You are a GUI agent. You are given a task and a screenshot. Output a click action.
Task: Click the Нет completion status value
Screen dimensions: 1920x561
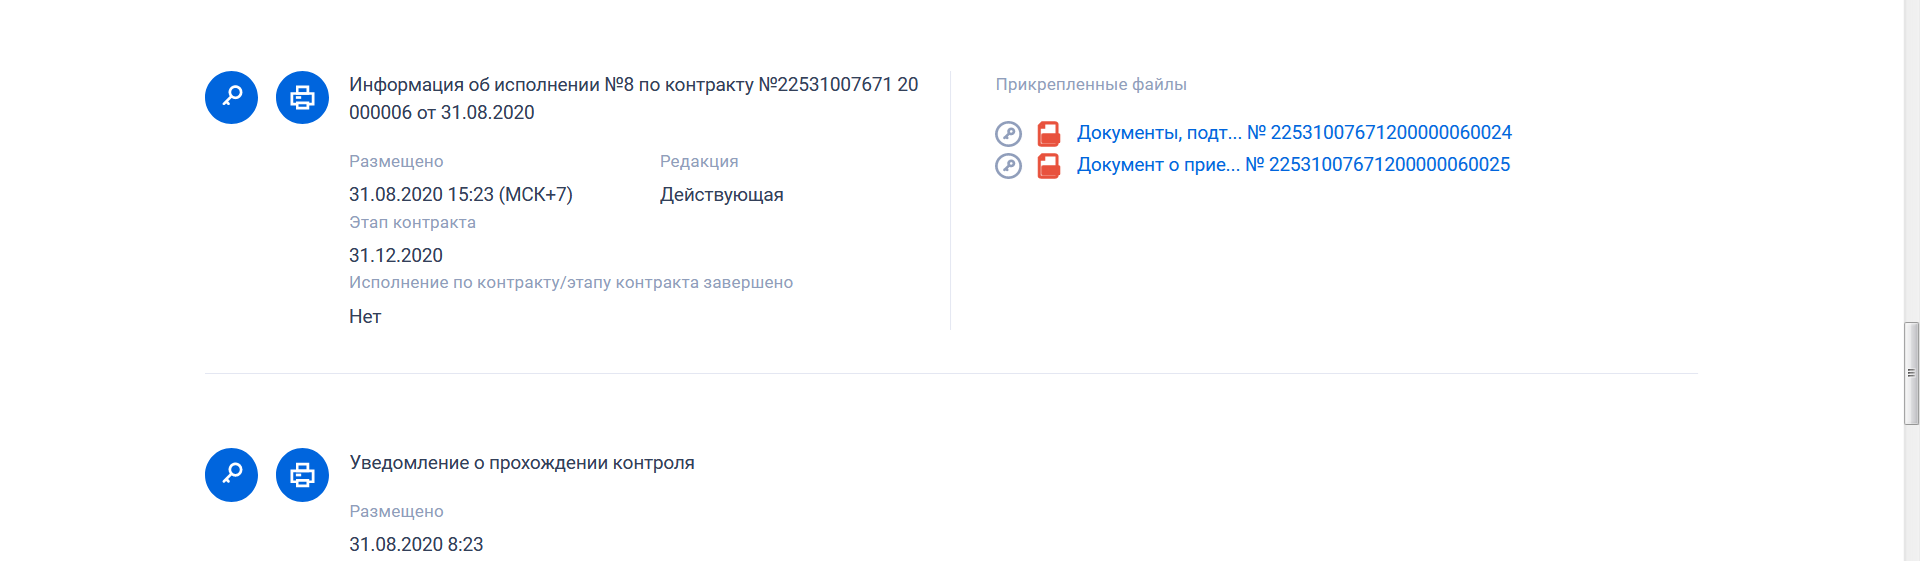[365, 317]
